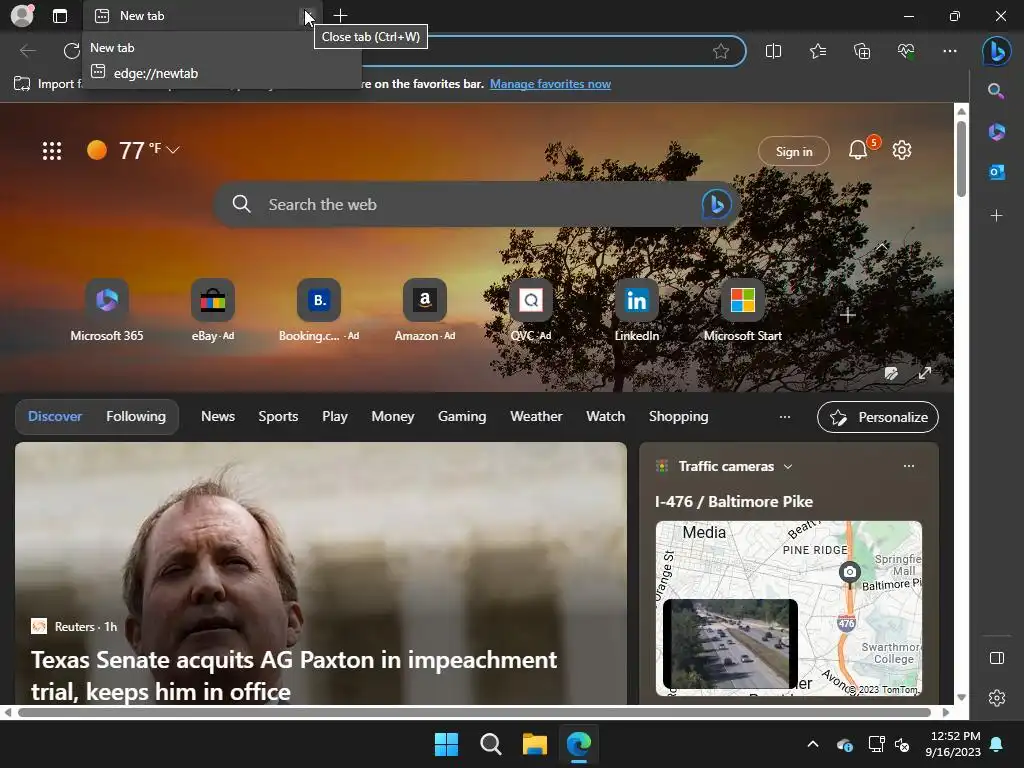
Task: Click the camera marker on the map
Action: (849, 573)
